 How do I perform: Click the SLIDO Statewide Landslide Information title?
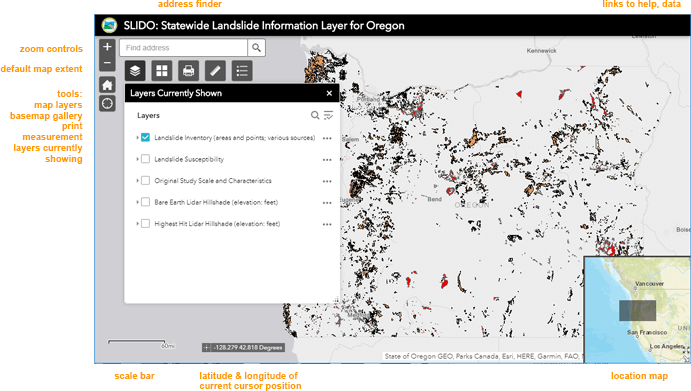264,26
